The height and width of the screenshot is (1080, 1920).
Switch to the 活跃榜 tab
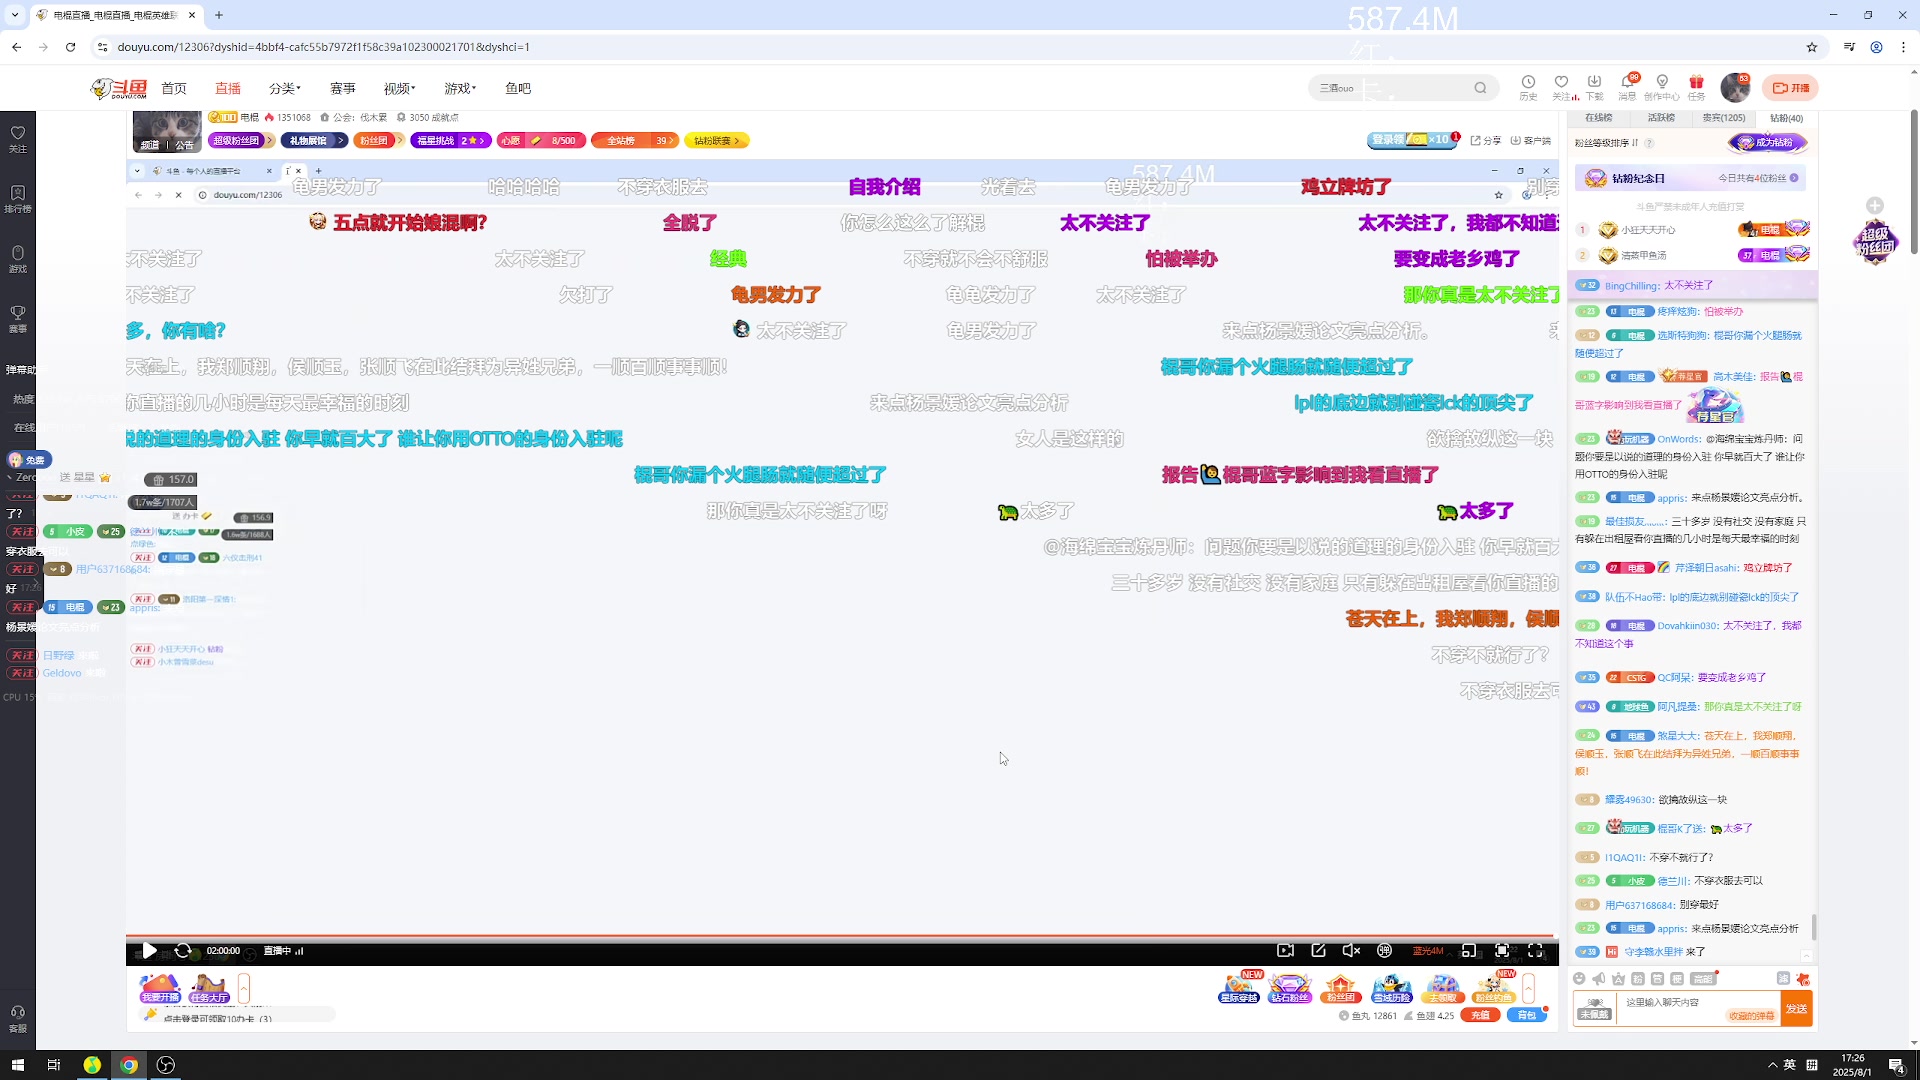coord(1661,118)
